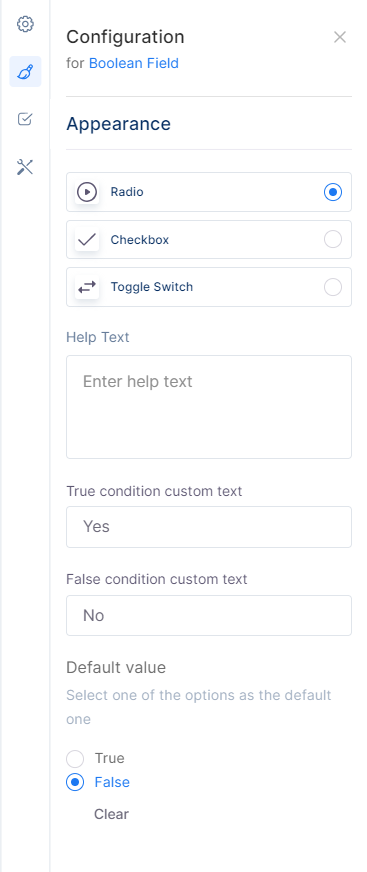Screen dimensions: 367x872
Task: Select the paintbrush appearance sidebar icon
Action: [25, 72]
